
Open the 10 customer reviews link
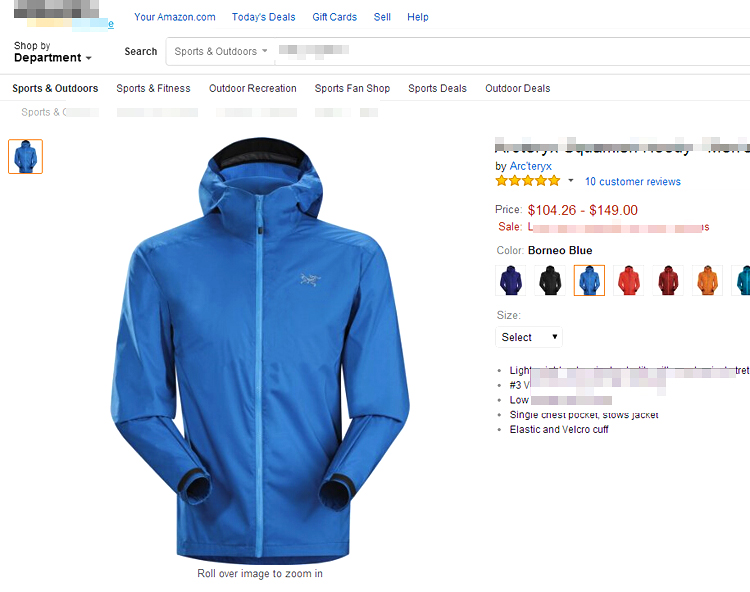pos(633,182)
